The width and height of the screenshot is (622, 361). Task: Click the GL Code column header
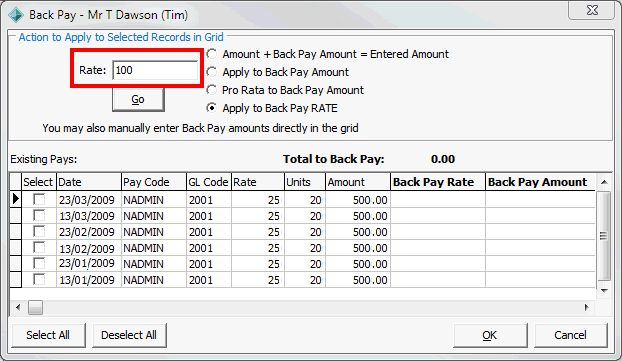click(209, 182)
